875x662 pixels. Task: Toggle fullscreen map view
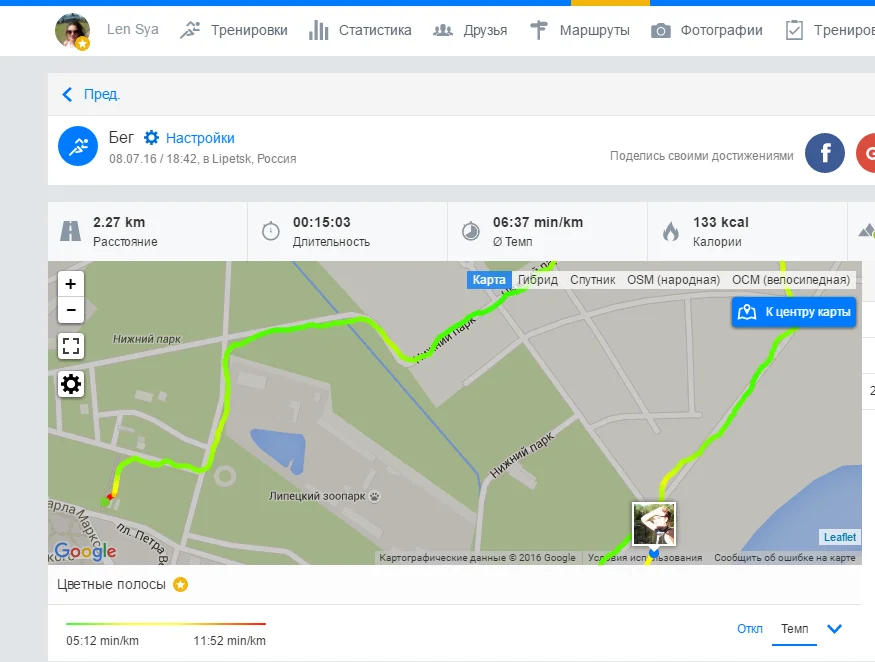[71, 346]
